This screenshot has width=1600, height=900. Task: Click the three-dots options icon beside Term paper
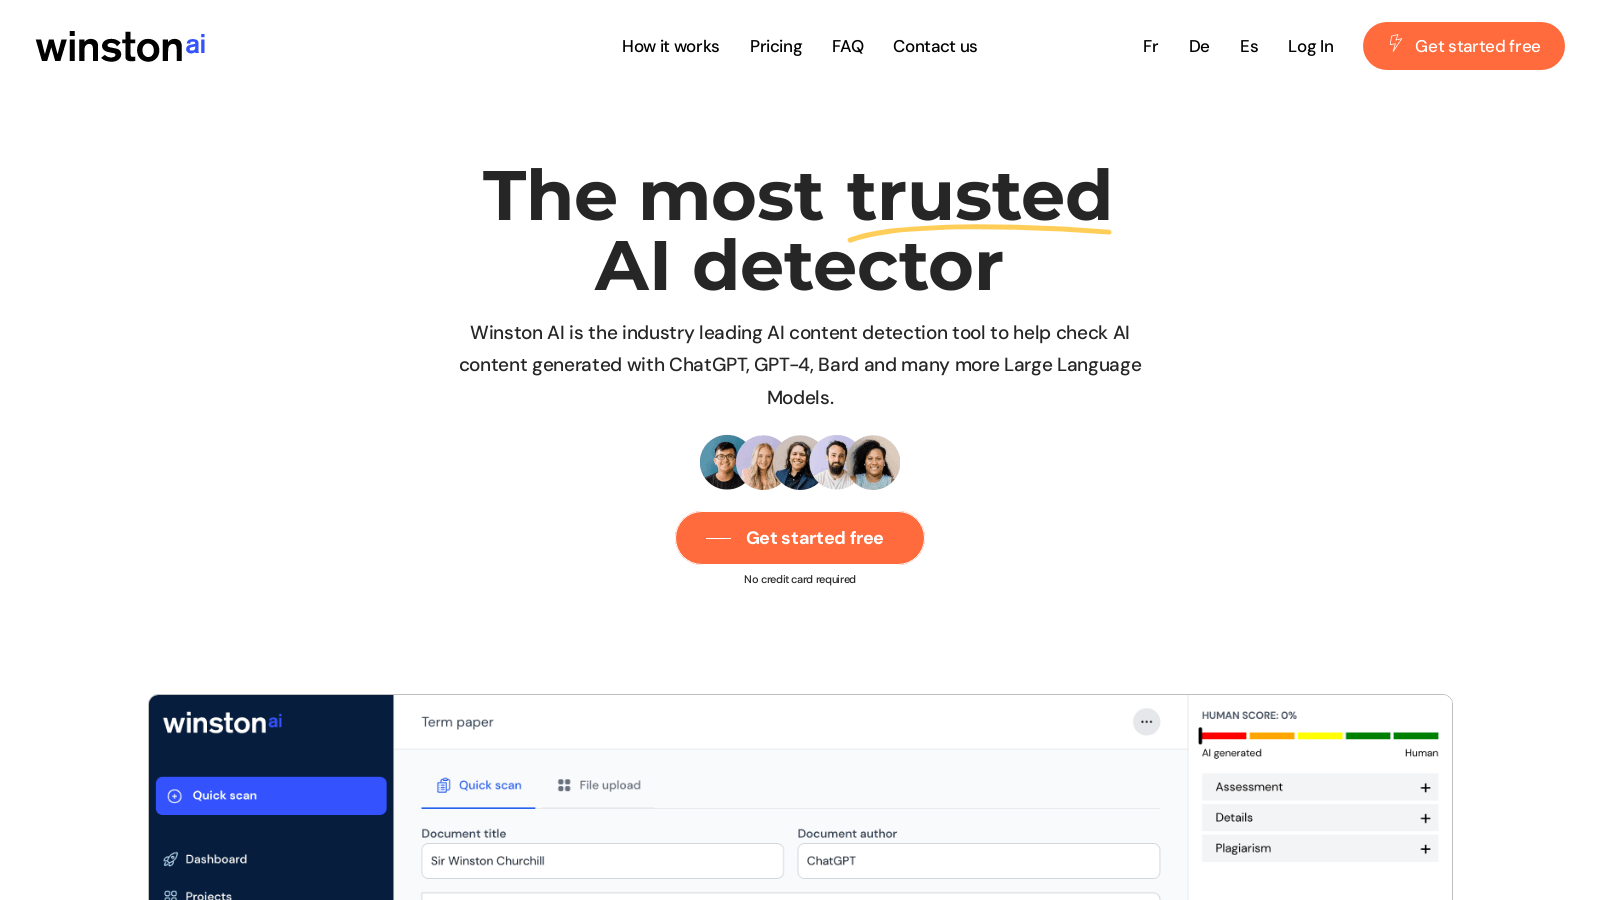click(x=1146, y=721)
